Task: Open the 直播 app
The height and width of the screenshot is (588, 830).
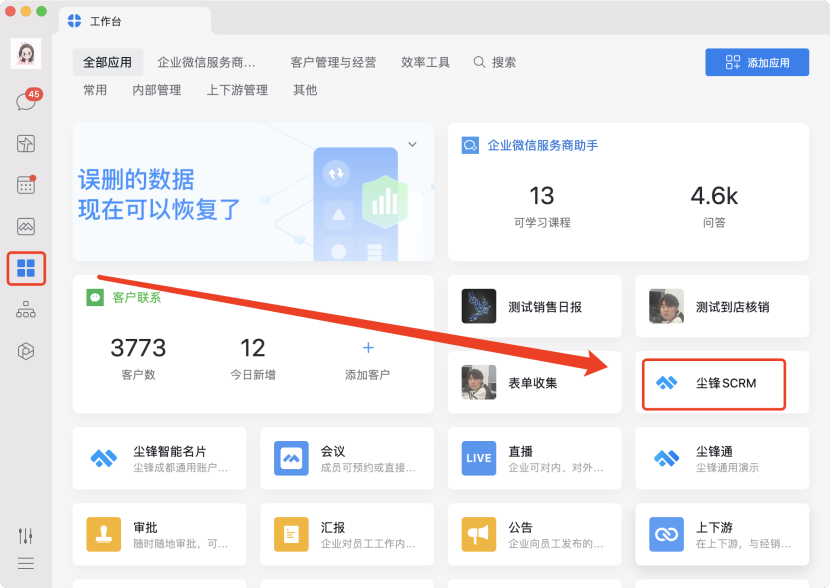Action: tap(535, 458)
